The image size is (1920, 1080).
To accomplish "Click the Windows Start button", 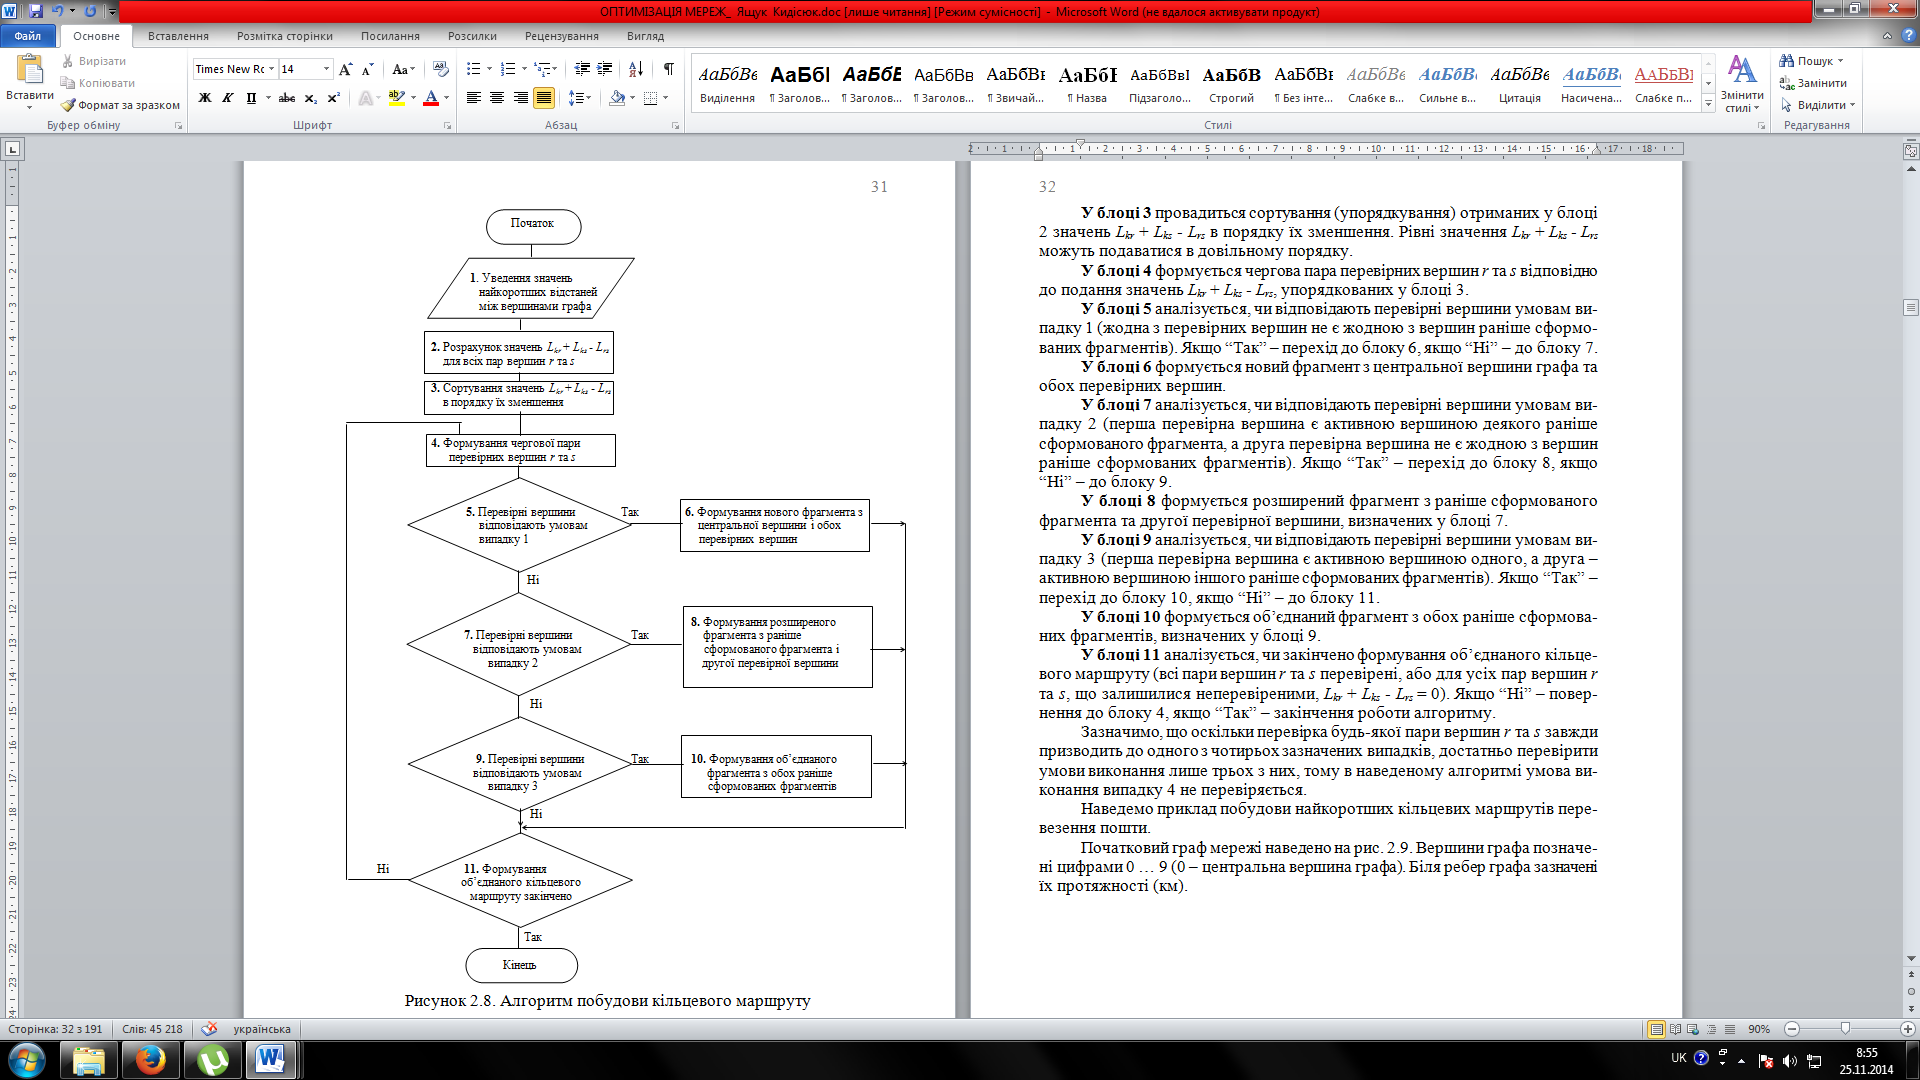I will point(26,1060).
